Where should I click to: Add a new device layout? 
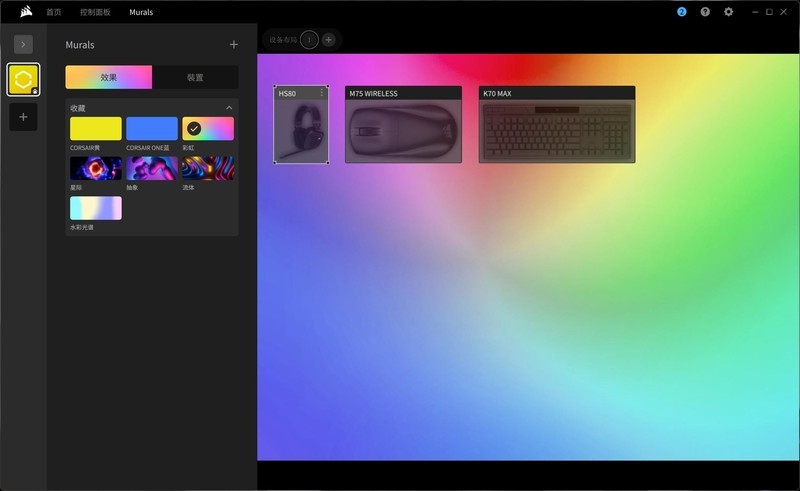tap(329, 39)
